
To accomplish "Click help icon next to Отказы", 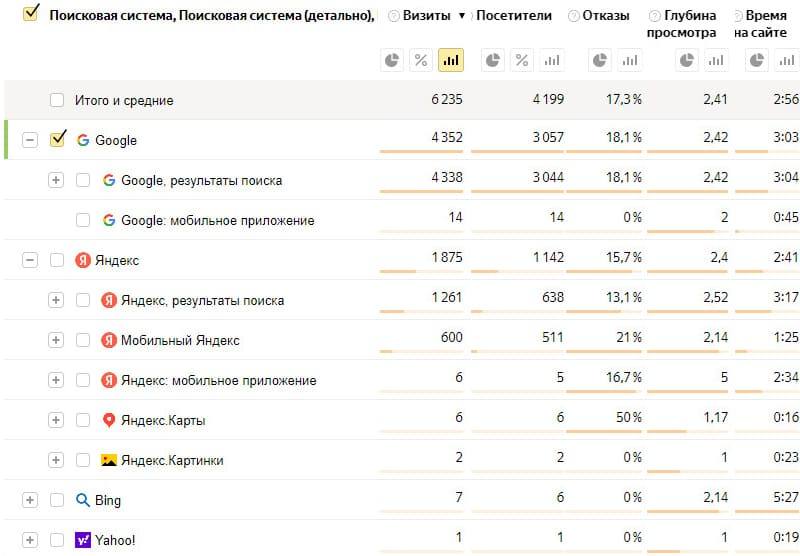I will coord(574,16).
